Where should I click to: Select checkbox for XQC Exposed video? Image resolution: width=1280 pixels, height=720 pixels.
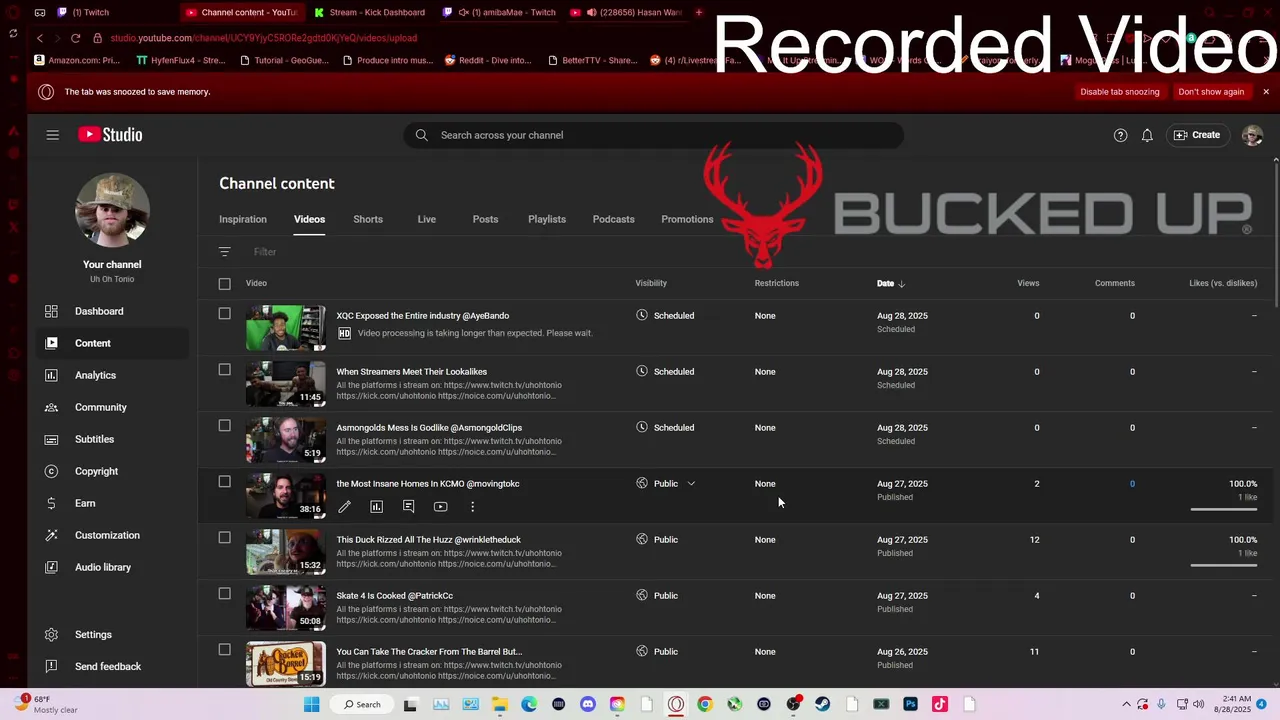click(x=224, y=314)
